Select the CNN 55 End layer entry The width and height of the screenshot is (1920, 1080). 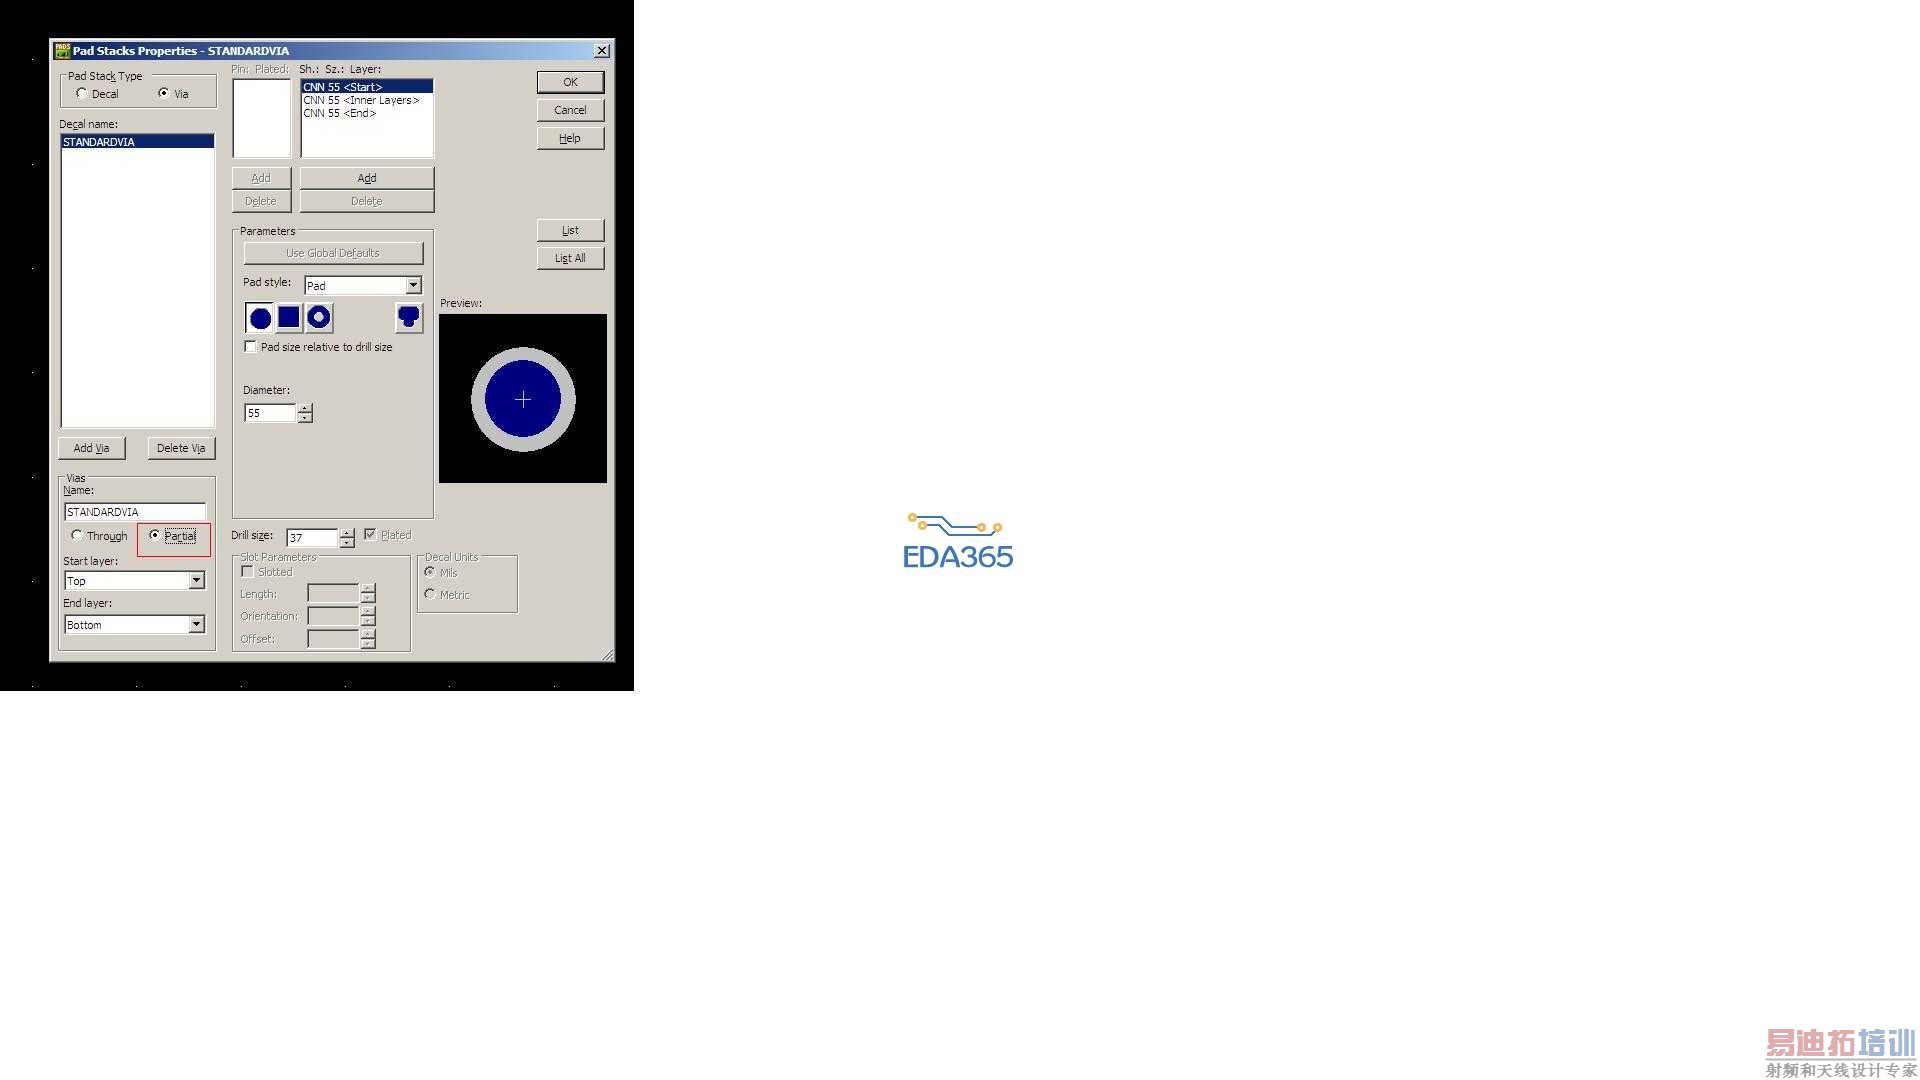pos(340,113)
